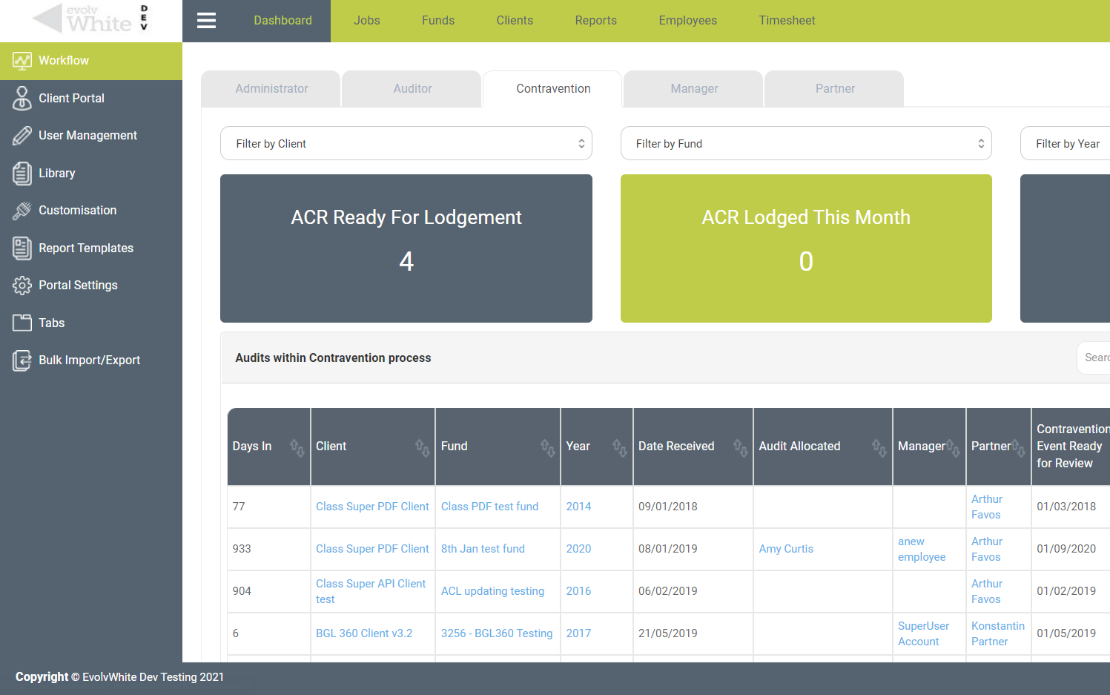This screenshot has width=1110, height=695.
Task: Click the 2020 year link
Action: coord(578,549)
